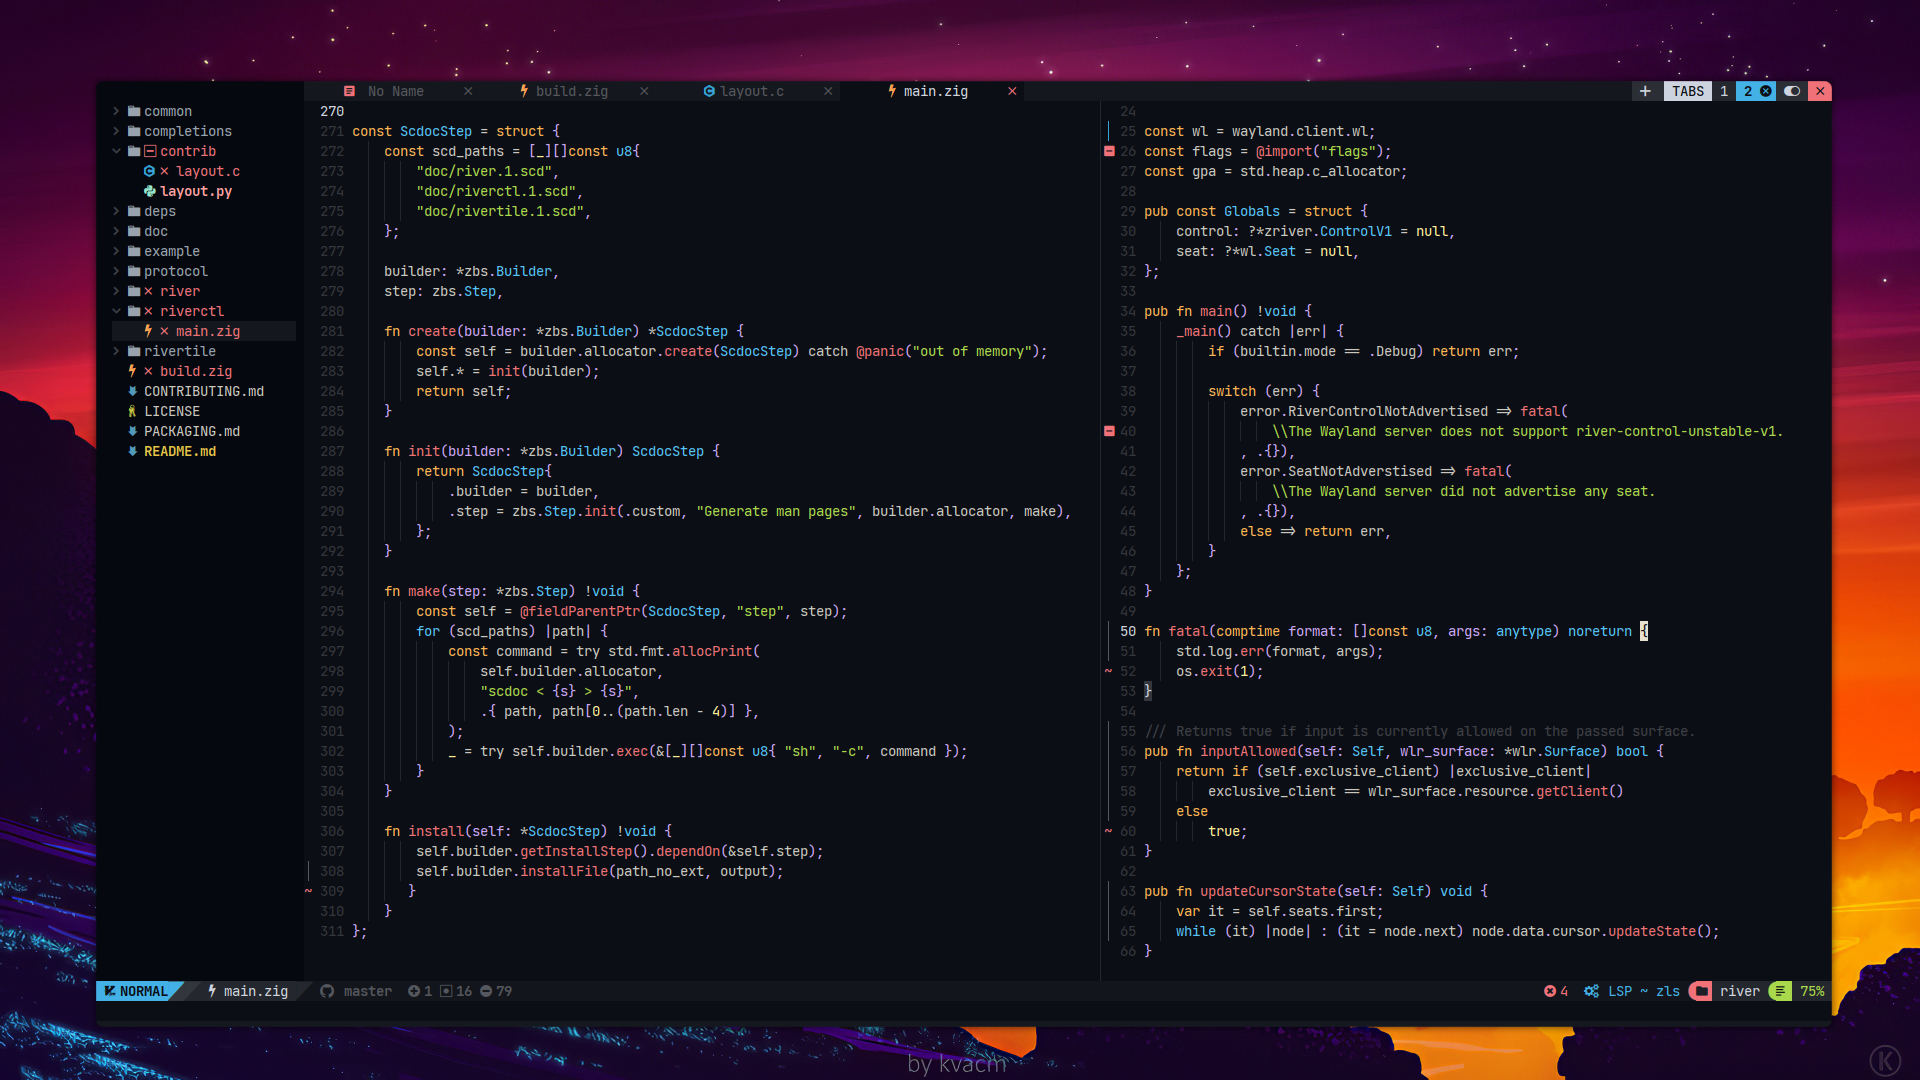Viewport: 1920px width, 1080px height.
Task: Toggle the theme switch in the tabline
Action: [x=1792, y=91]
